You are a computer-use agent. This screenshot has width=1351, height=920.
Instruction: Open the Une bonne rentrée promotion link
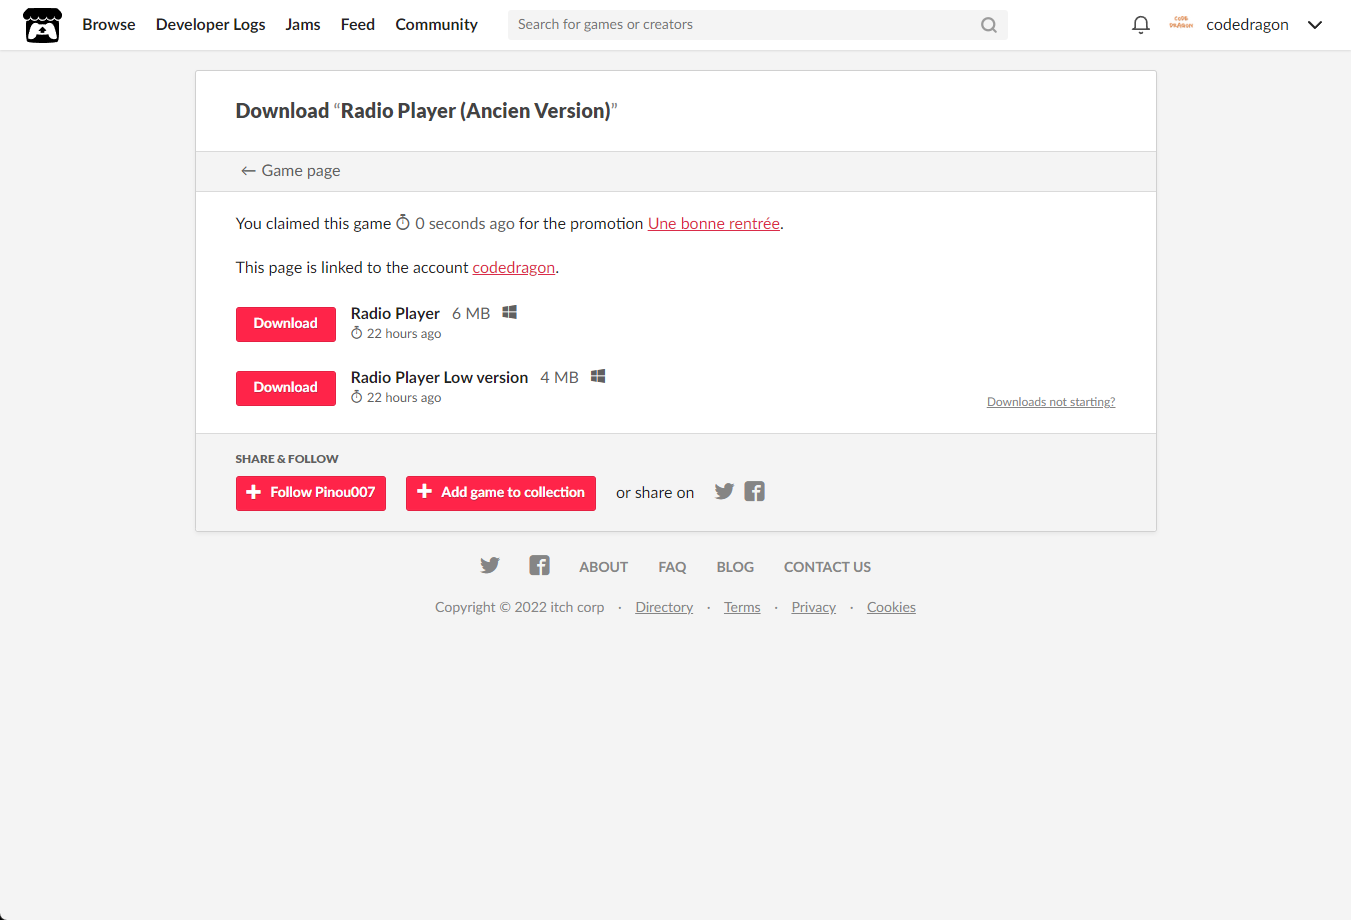(x=714, y=224)
